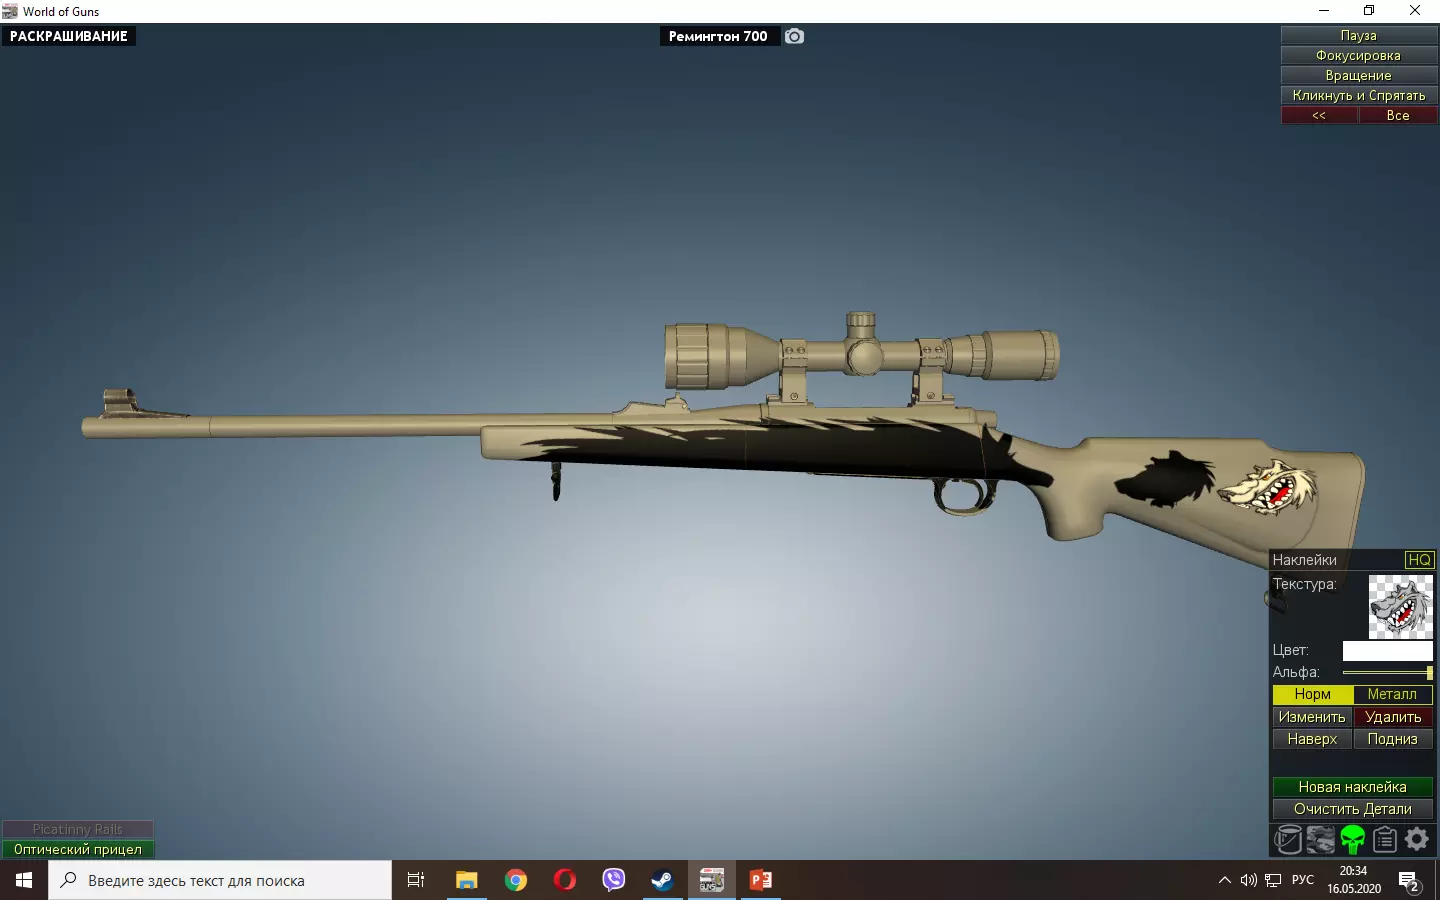This screenshot has height=900, width=1440.
Task: Click Очистить Детали button
Action: pyautogui.click(x=1353, y=809)
